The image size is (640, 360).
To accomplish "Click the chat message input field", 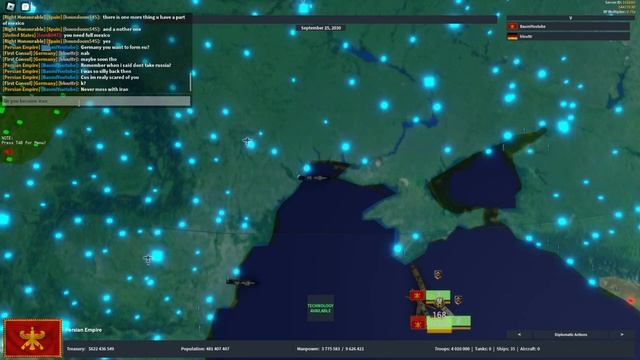I will coord(96,101).
